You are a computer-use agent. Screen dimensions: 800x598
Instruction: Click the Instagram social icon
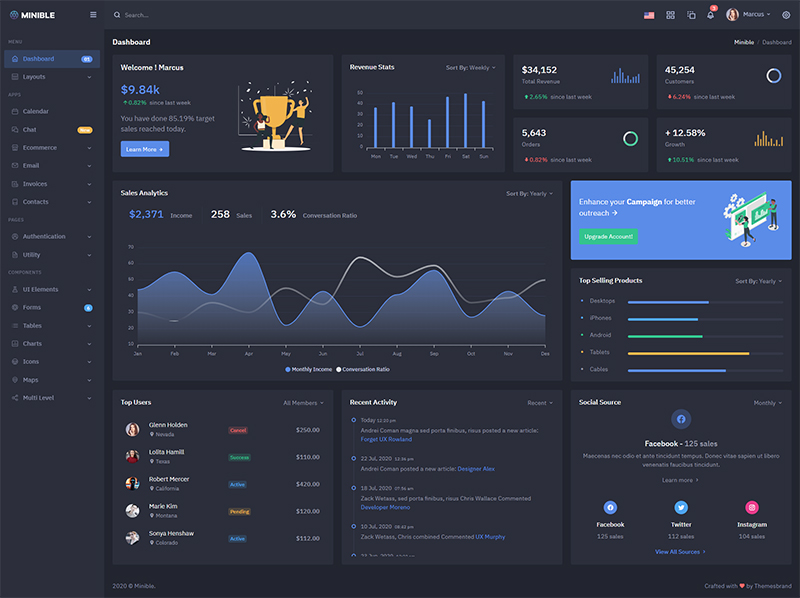tap(752, 507)
